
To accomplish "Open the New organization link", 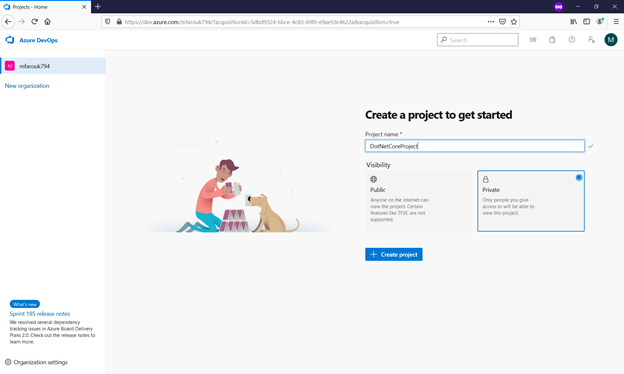I will tap(27, 86).
